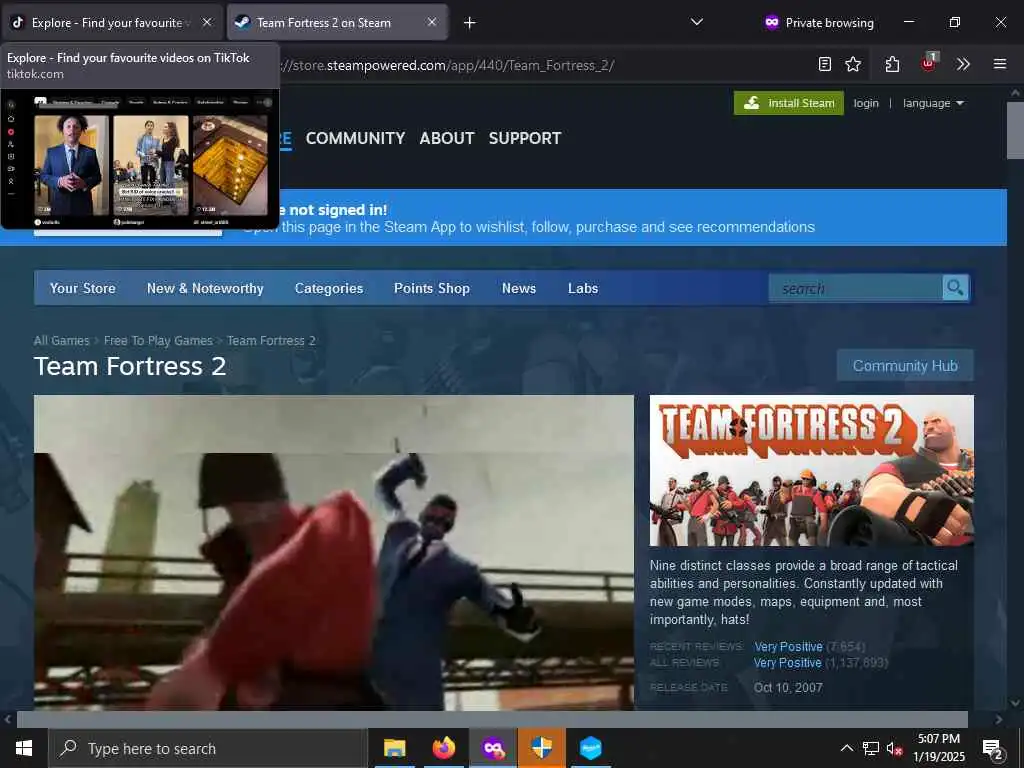Click the Team Fortress 2 header image
Screen dimensions: 1024x768
point(812,470)
